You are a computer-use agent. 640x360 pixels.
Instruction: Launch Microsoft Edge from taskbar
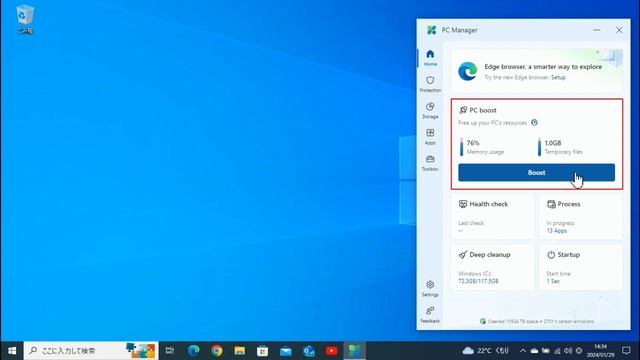coord(193,351)
